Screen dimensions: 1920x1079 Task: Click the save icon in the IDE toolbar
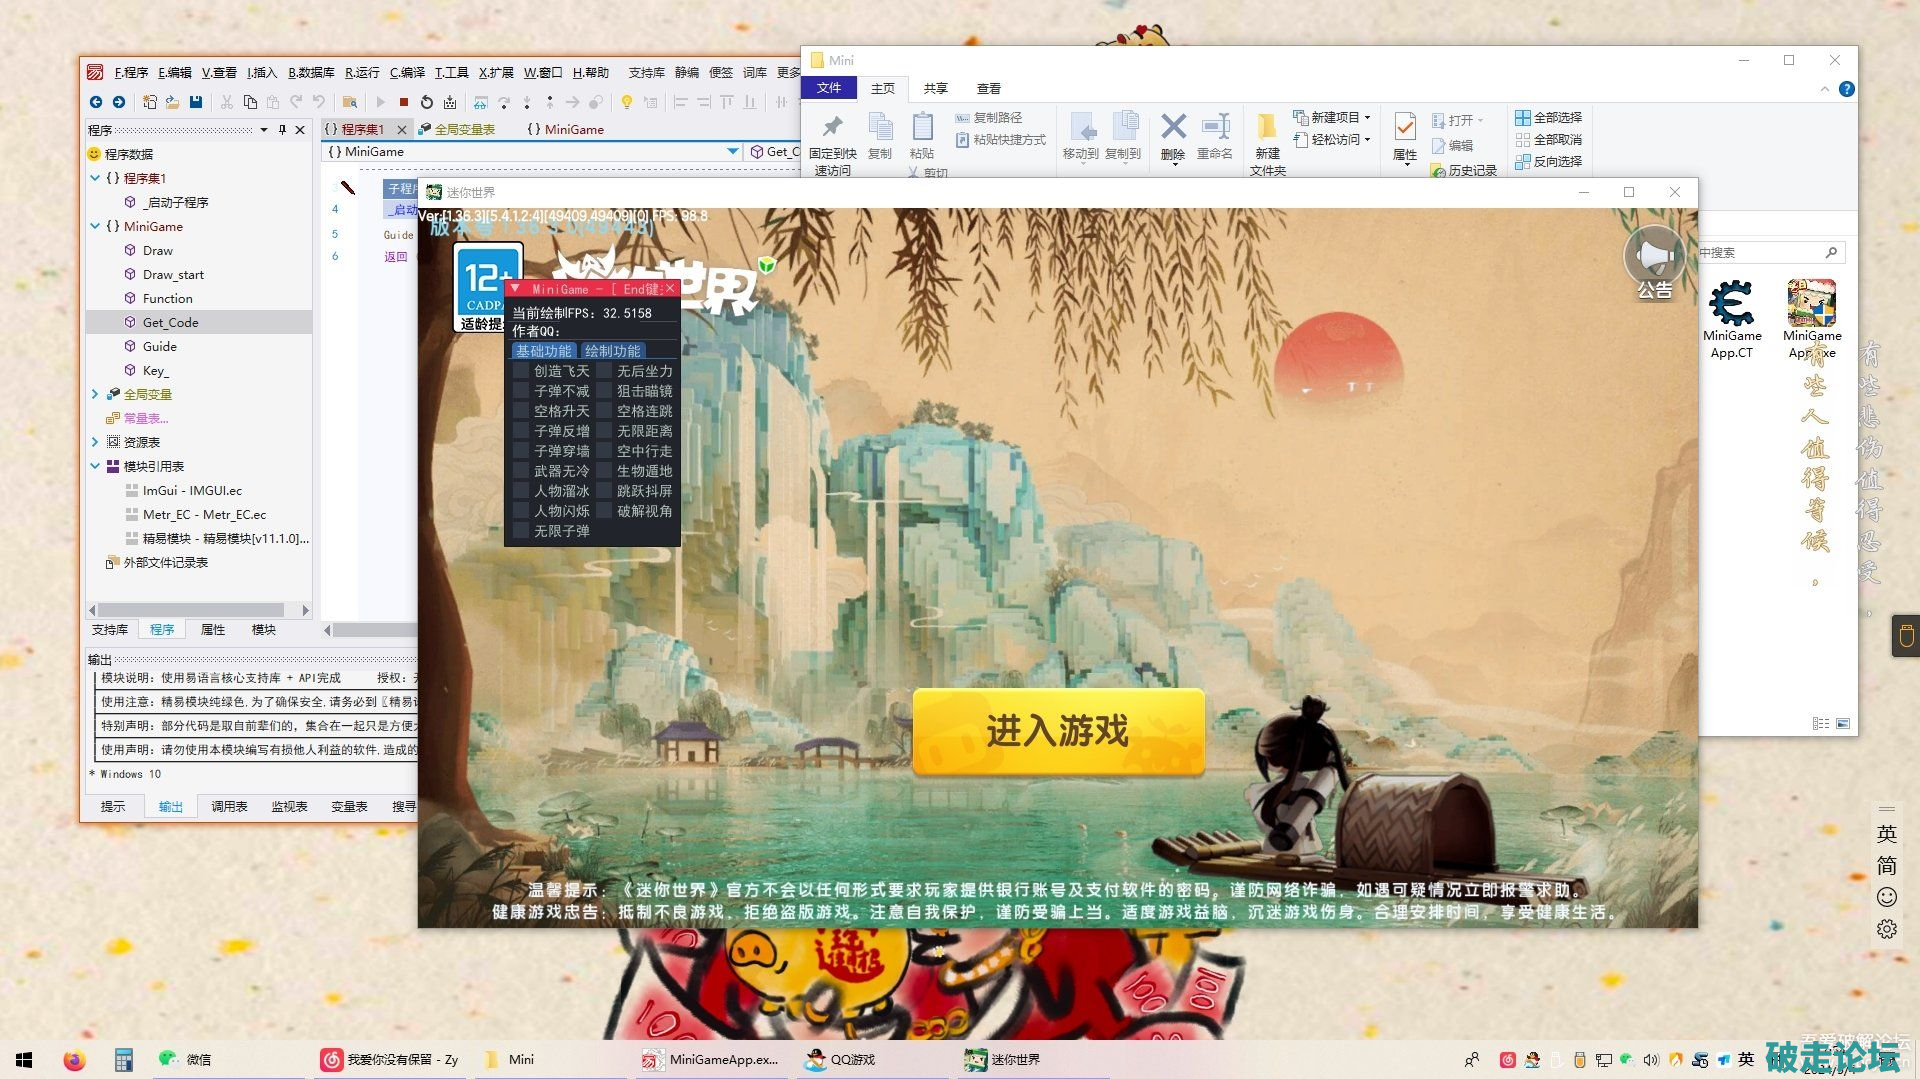196,102
